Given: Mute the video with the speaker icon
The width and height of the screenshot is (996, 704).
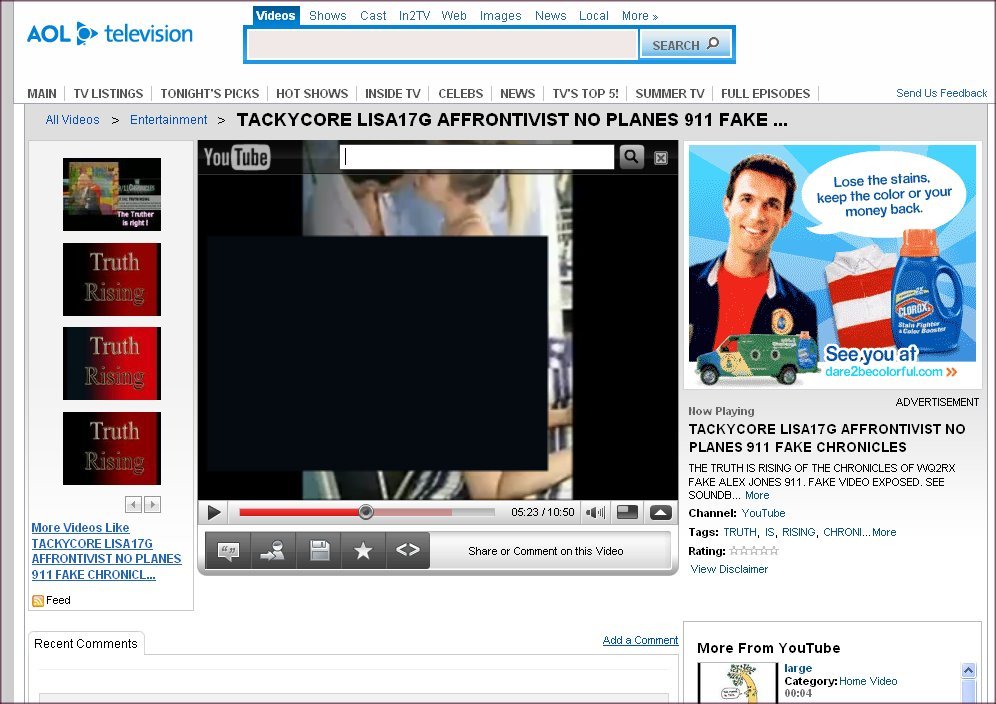Looking at the screenshot, I should pyautogui.click(x=595, y=512).
